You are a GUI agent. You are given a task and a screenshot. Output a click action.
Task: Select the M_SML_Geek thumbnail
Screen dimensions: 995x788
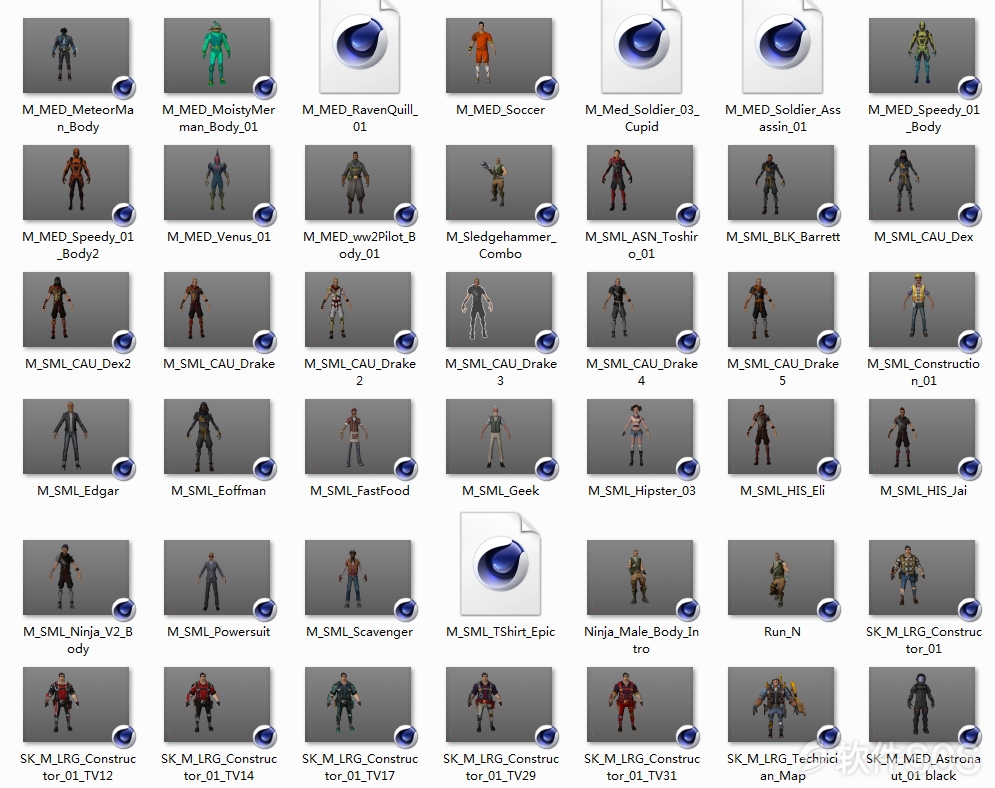click(499, 437)
